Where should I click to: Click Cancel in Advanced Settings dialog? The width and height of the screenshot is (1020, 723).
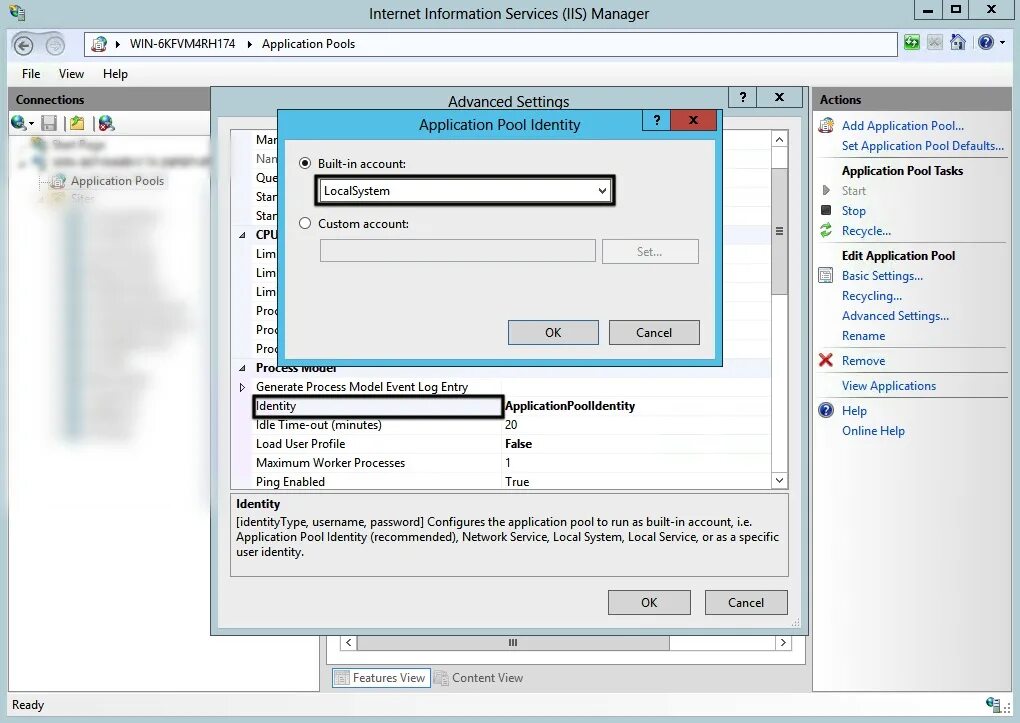[746, 603]
